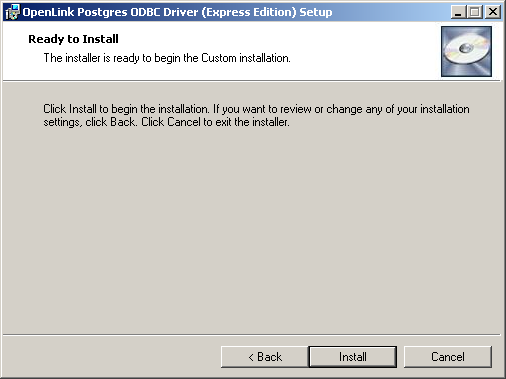The height and width of the screenshot is (379, 506).
Task: Click the "Click Install to begin the installation" text line
Action: pos(126,109)
